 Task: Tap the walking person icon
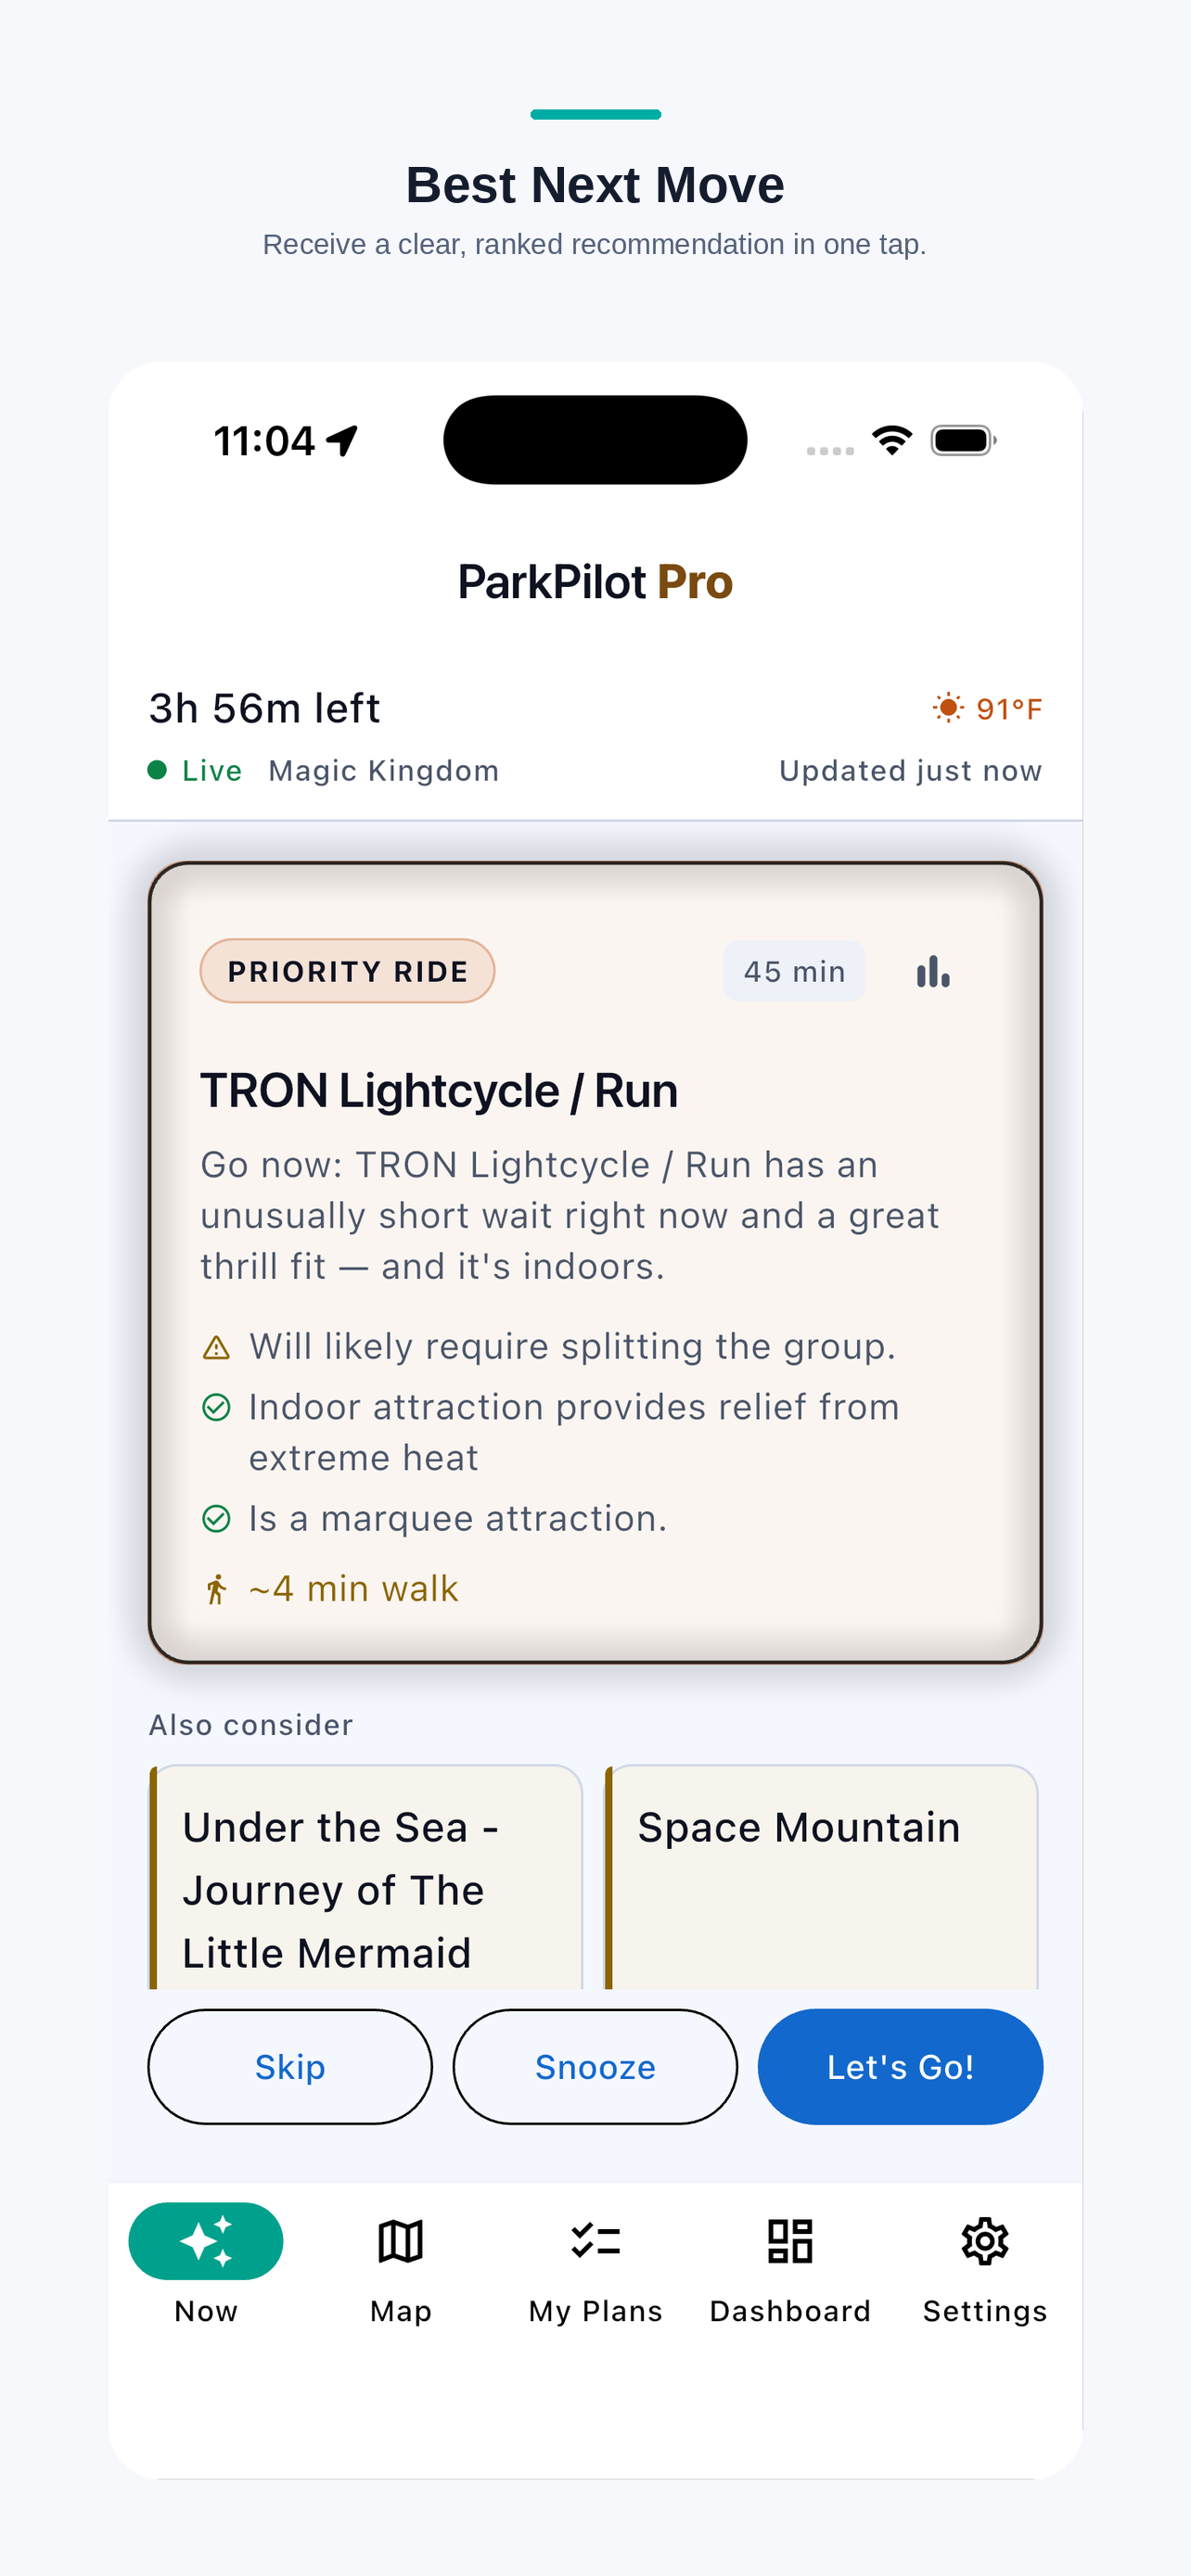(216, 1589)
